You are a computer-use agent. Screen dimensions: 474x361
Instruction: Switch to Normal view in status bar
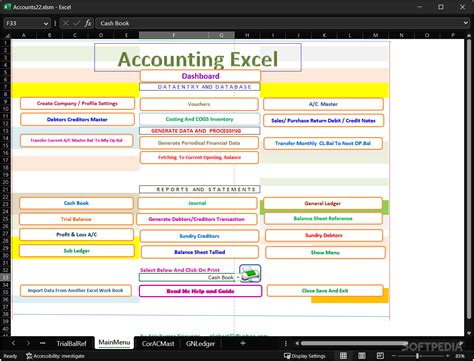343,356
